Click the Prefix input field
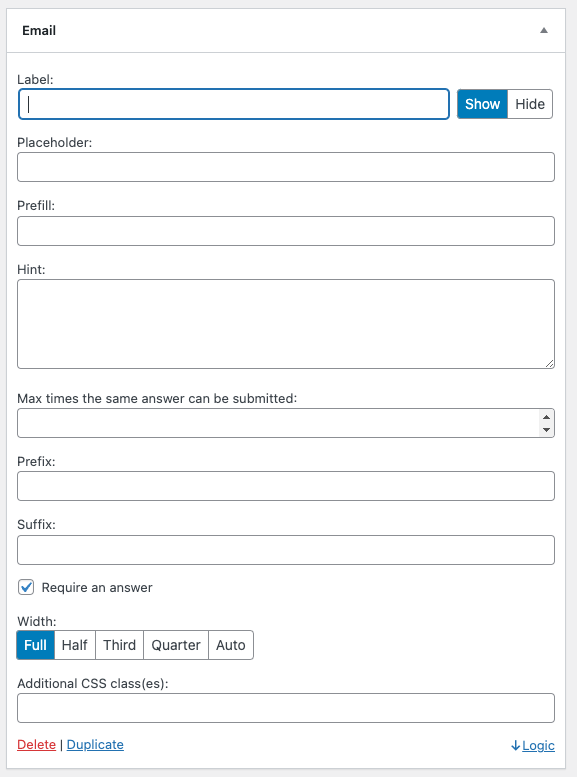 286,486
